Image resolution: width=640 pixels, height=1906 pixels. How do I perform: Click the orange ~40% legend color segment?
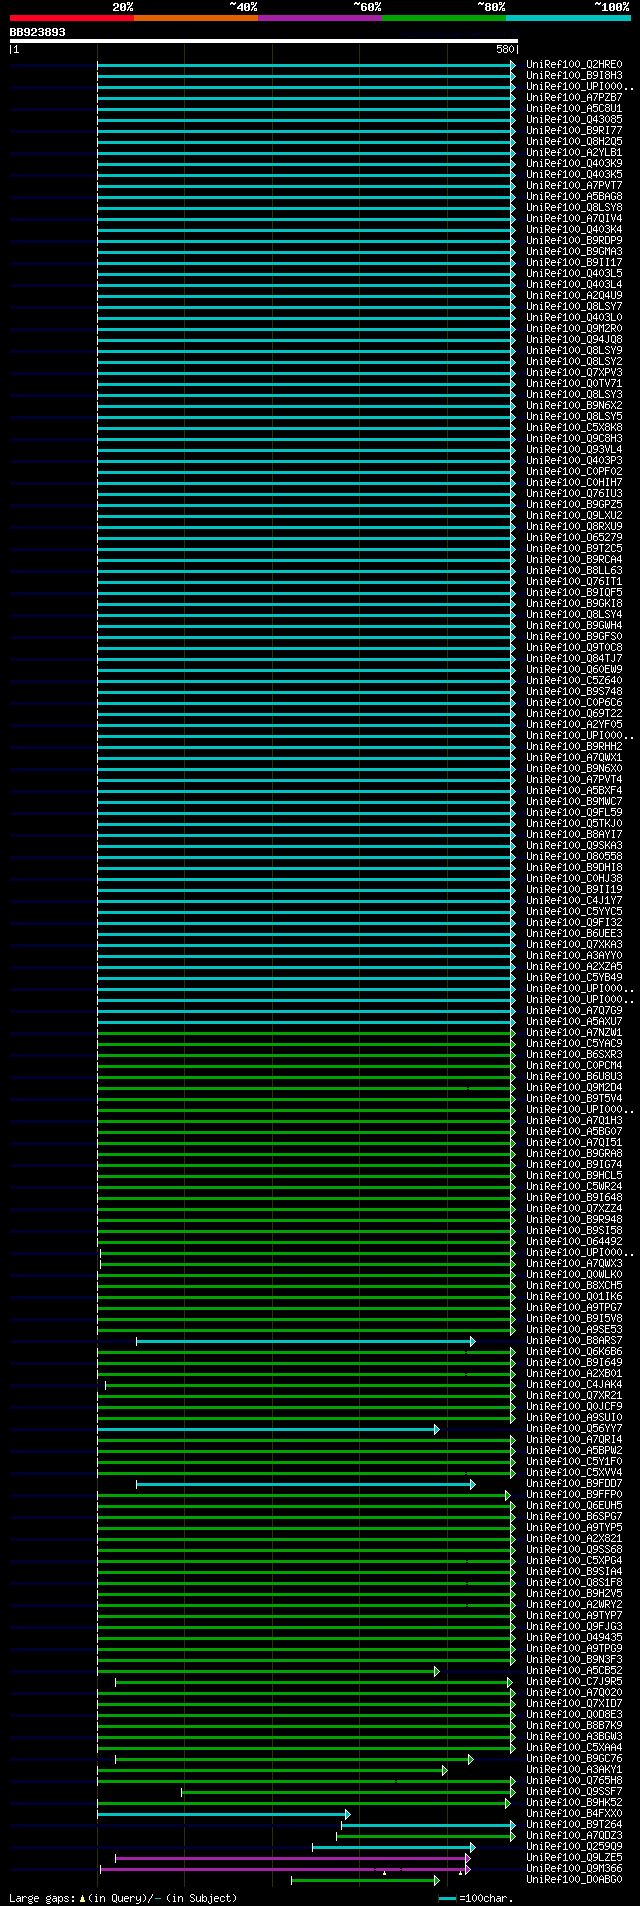(196, 18)
